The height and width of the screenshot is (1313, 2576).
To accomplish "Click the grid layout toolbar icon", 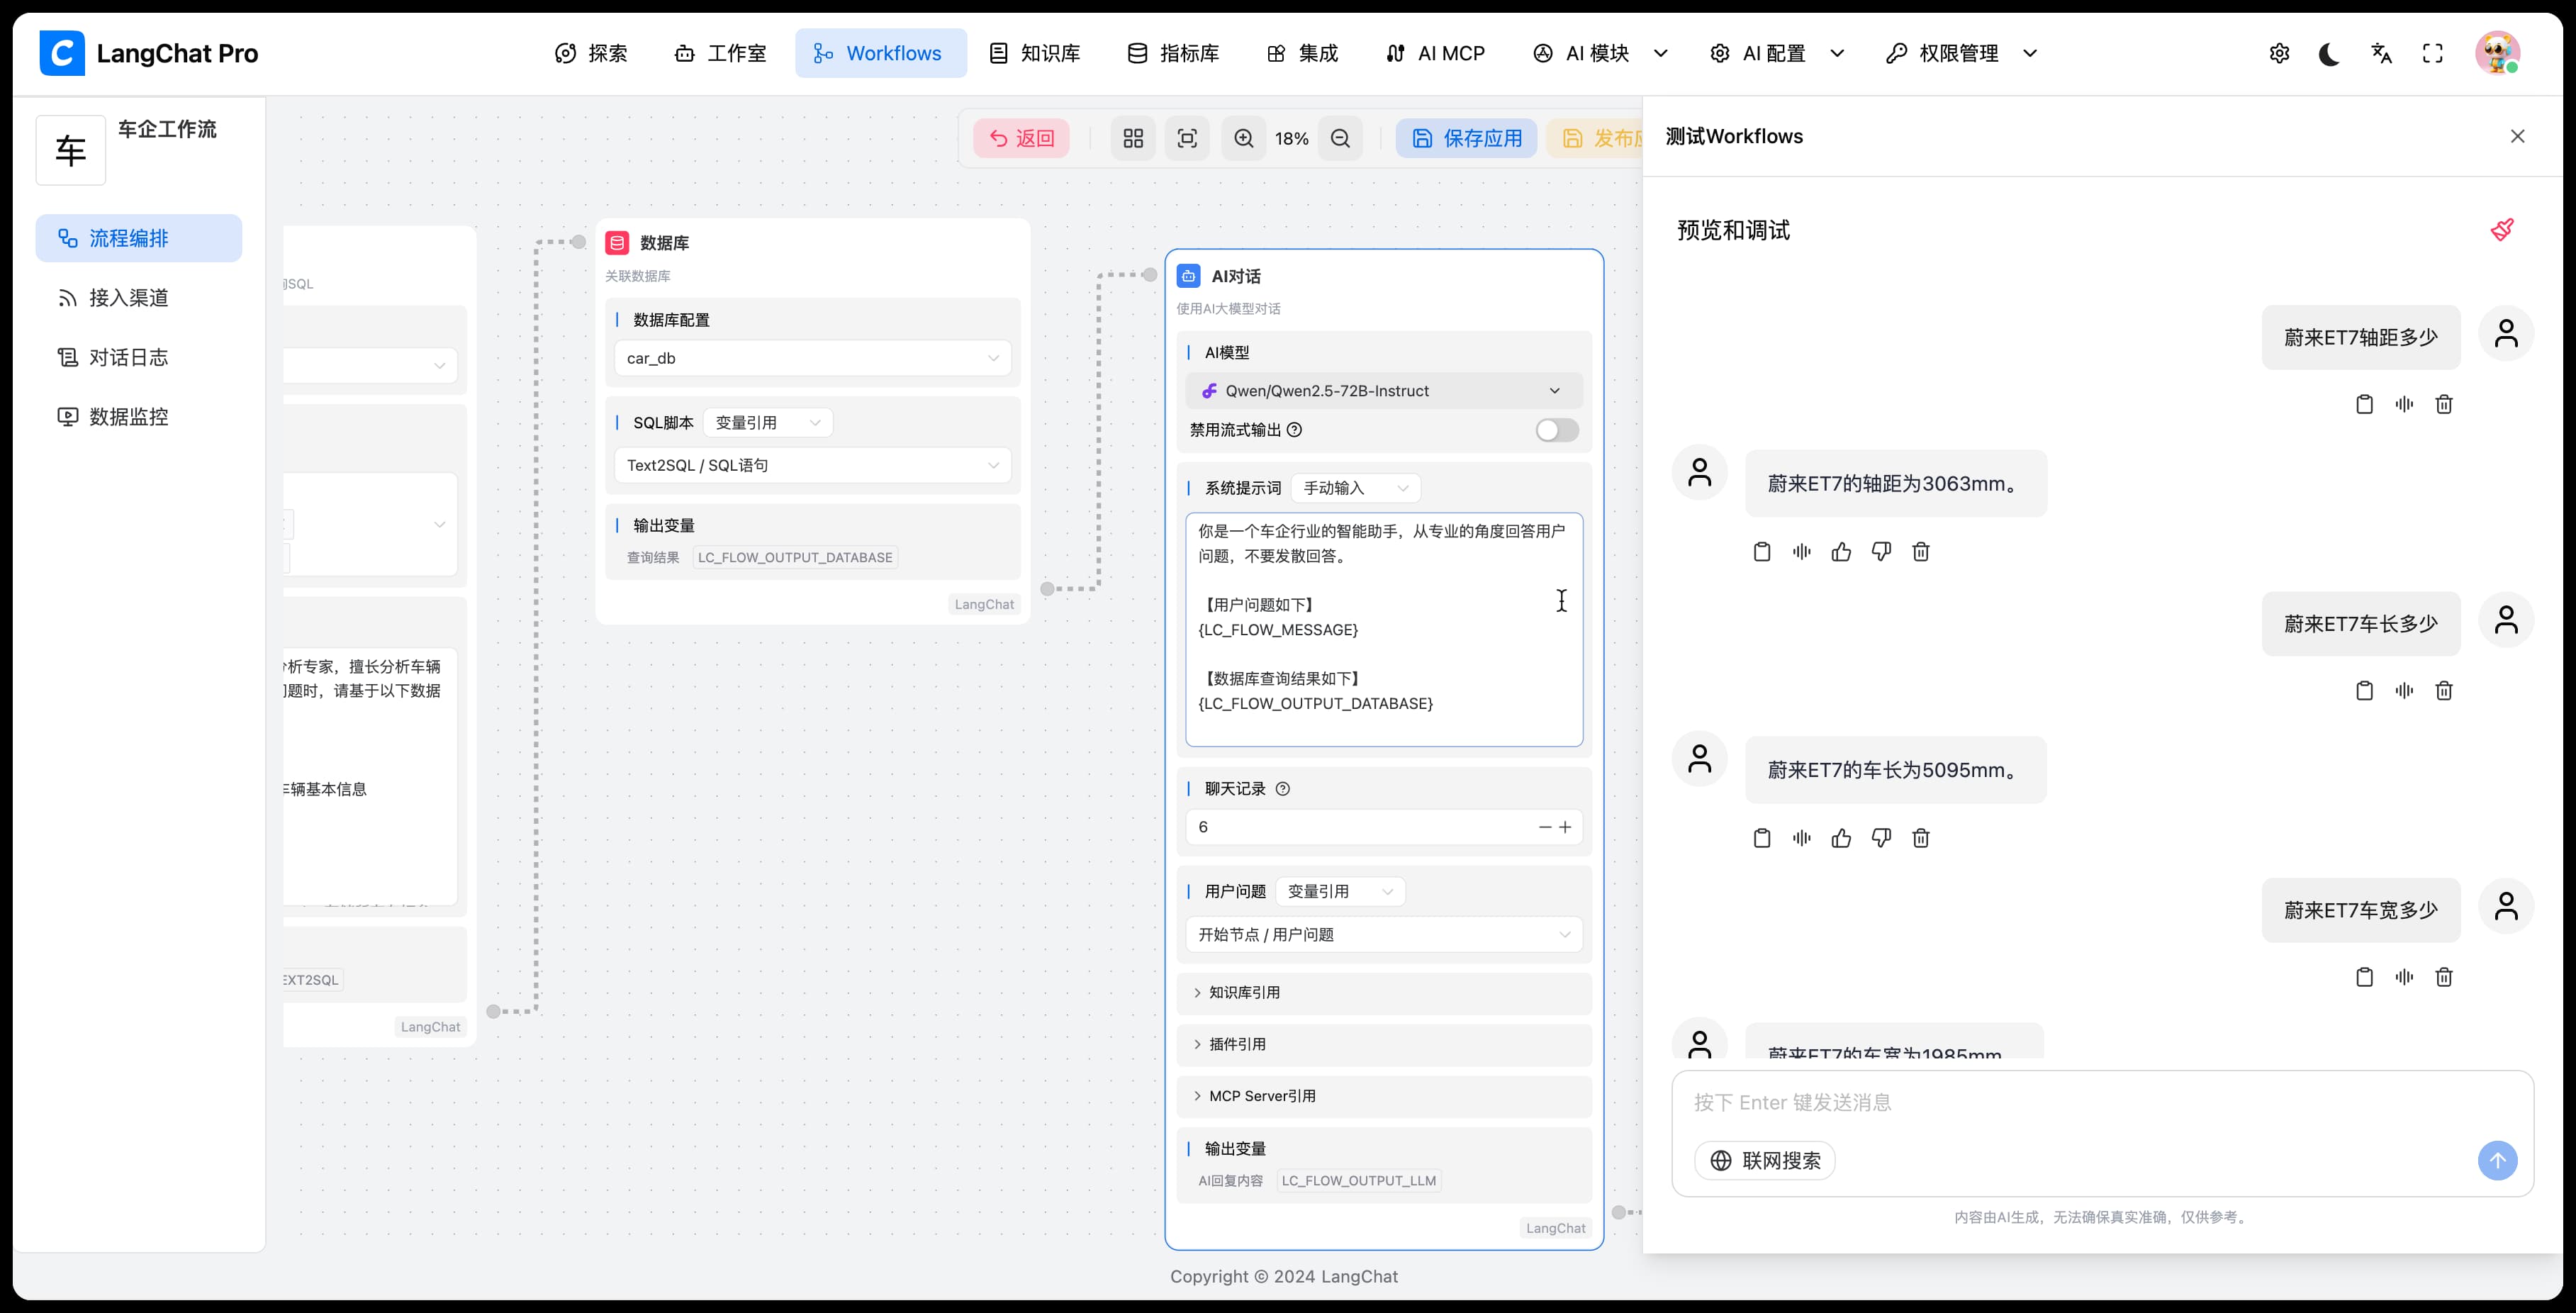I will (x=1133, y=138).
